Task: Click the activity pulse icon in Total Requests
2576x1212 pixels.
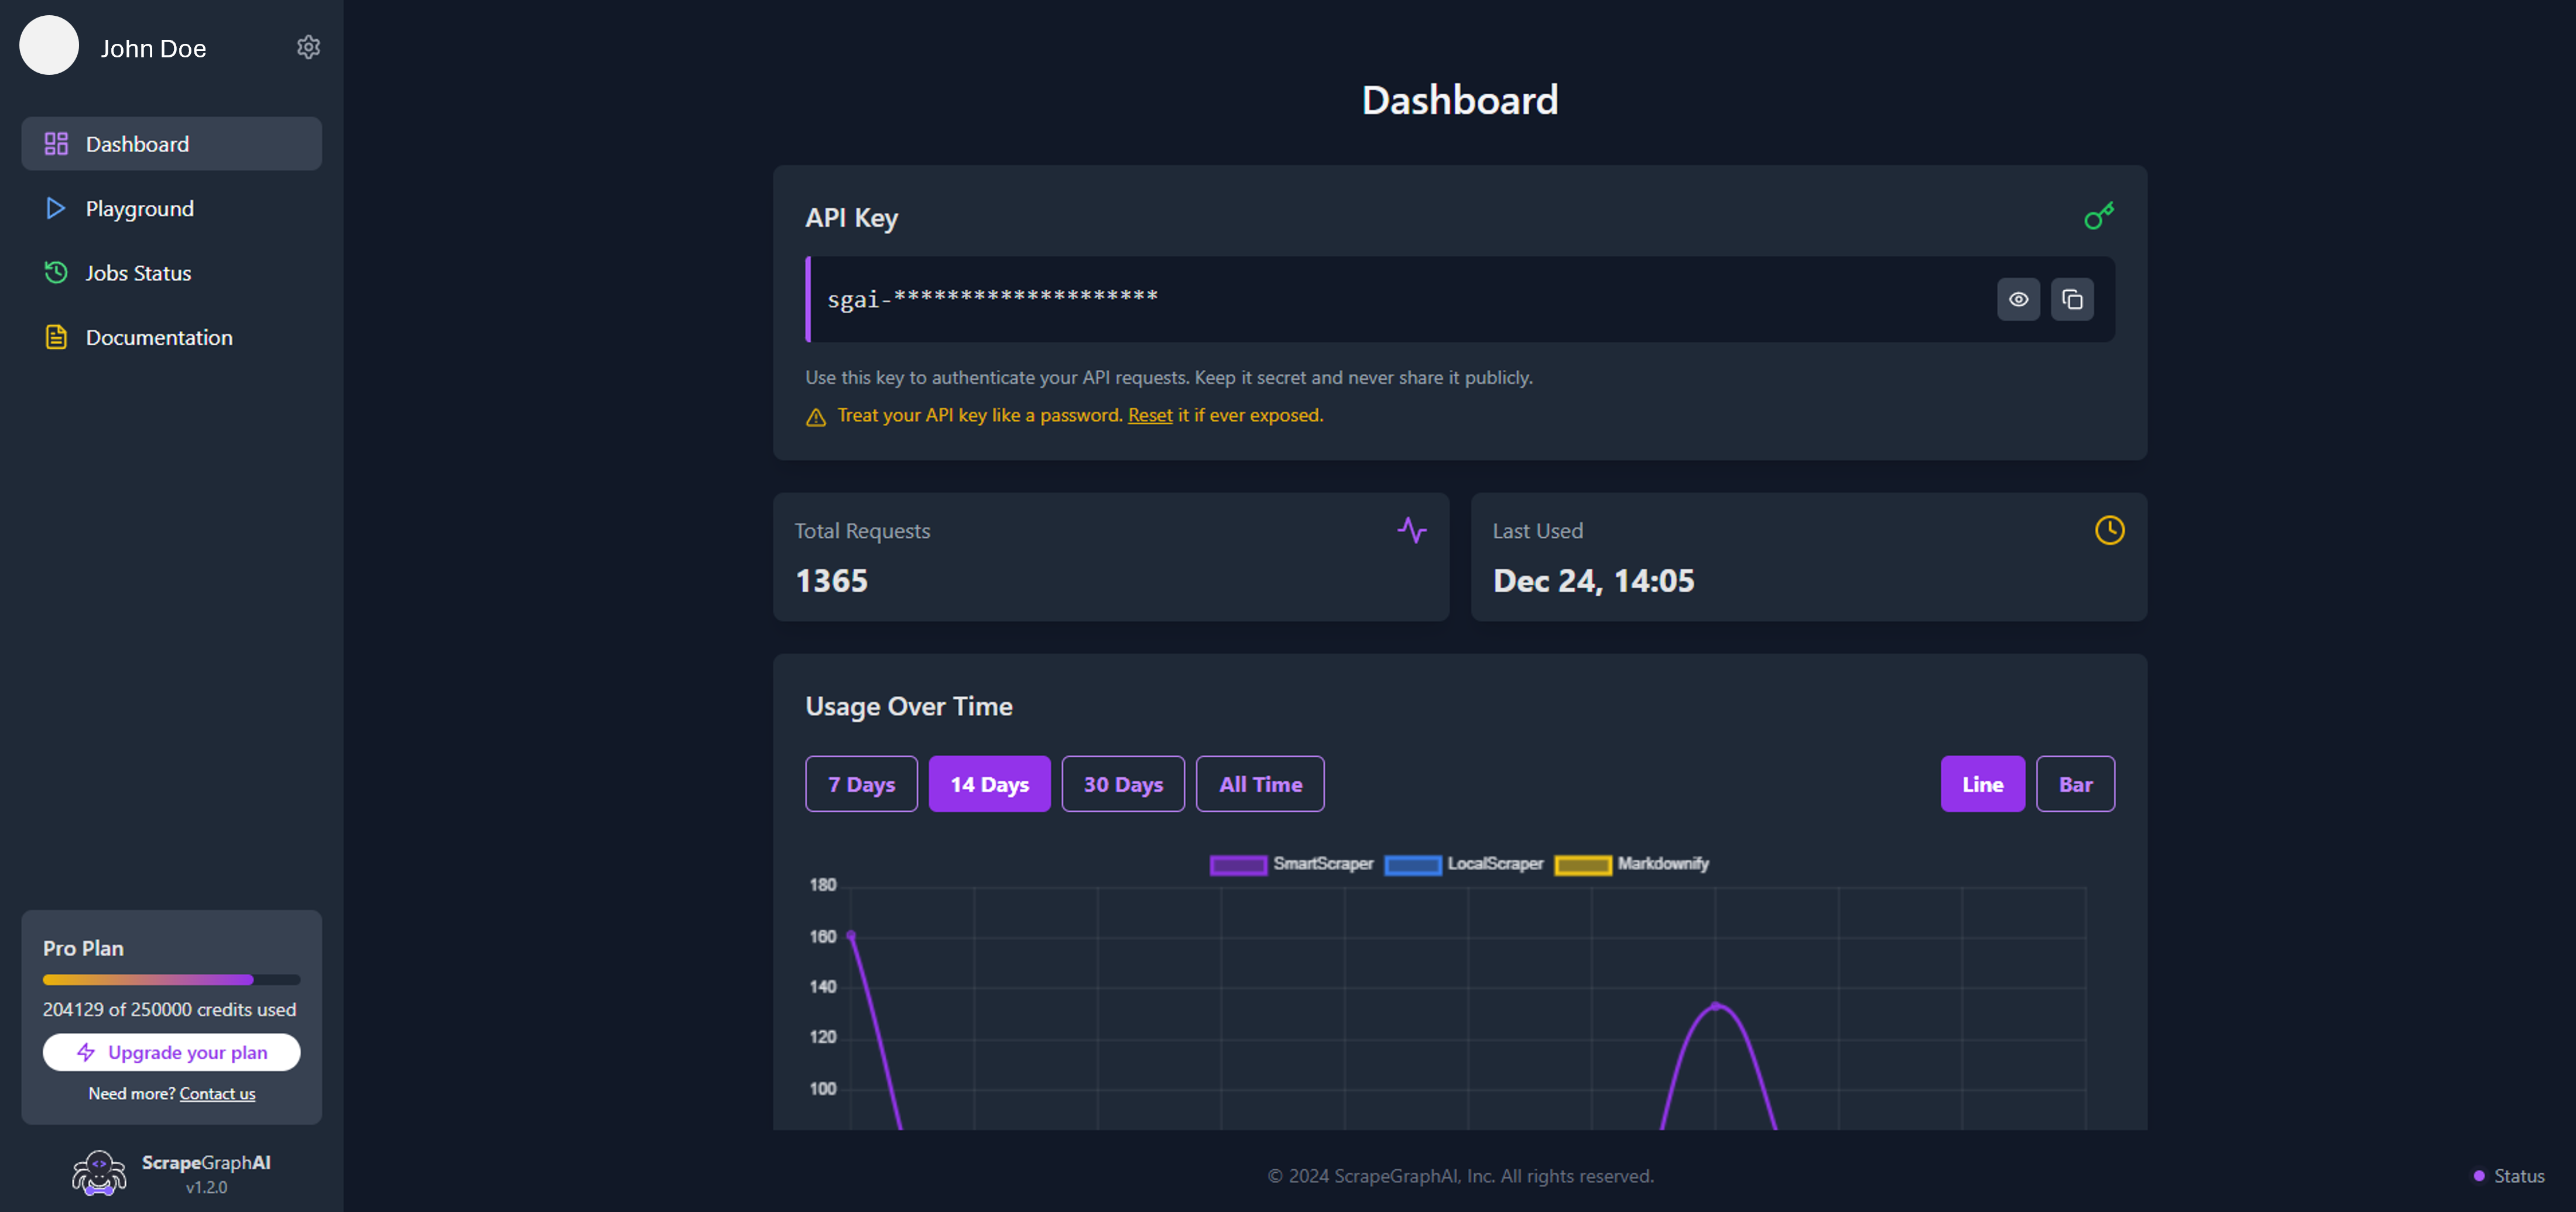Action: tap(1411, 530)
